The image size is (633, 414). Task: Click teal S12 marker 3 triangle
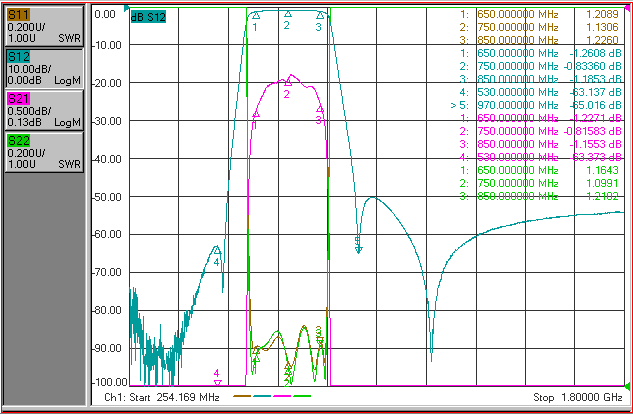(320, 15)
